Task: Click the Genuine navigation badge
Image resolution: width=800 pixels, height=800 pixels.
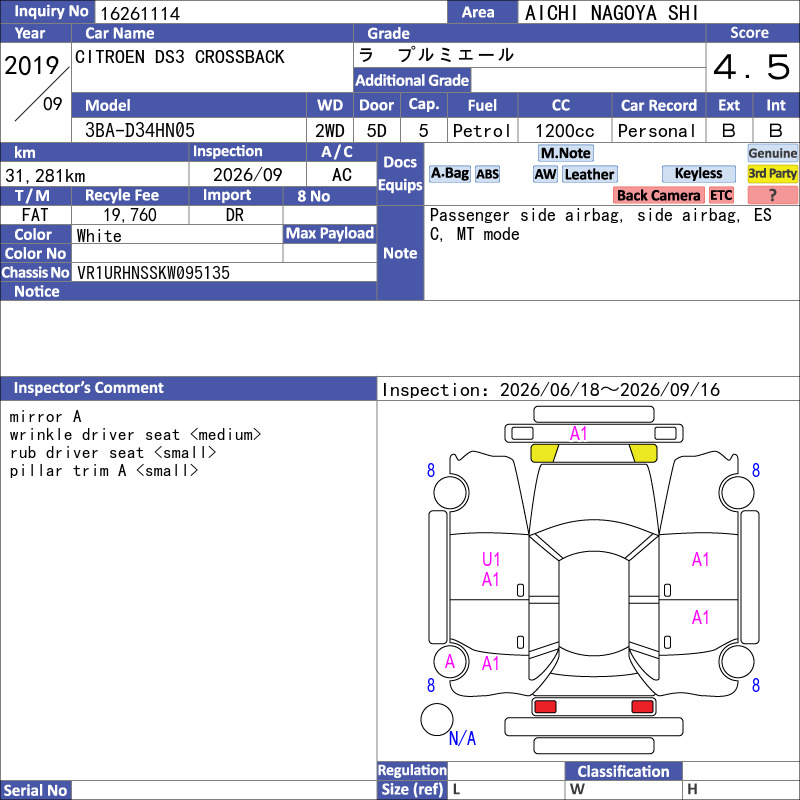Action: point(772,153)
